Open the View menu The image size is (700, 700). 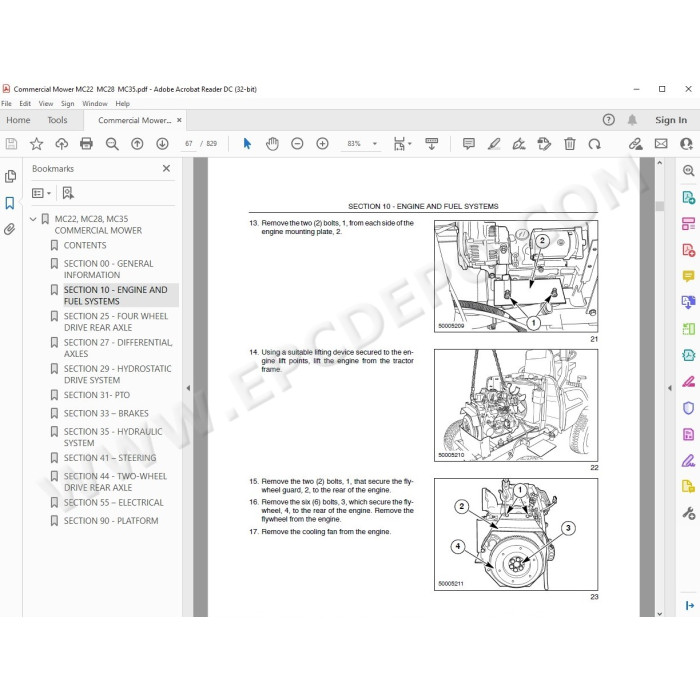pyautogui.click(x=46, y=104)
